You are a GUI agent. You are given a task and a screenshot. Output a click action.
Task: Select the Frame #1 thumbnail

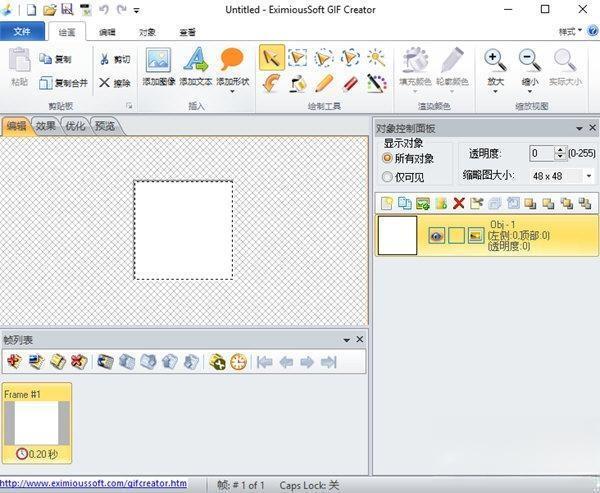click(37, 423)
